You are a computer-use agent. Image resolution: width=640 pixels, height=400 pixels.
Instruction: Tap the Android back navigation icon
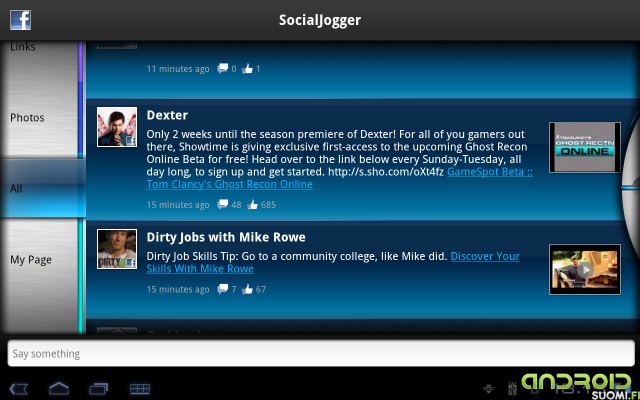tap(19, 388)
